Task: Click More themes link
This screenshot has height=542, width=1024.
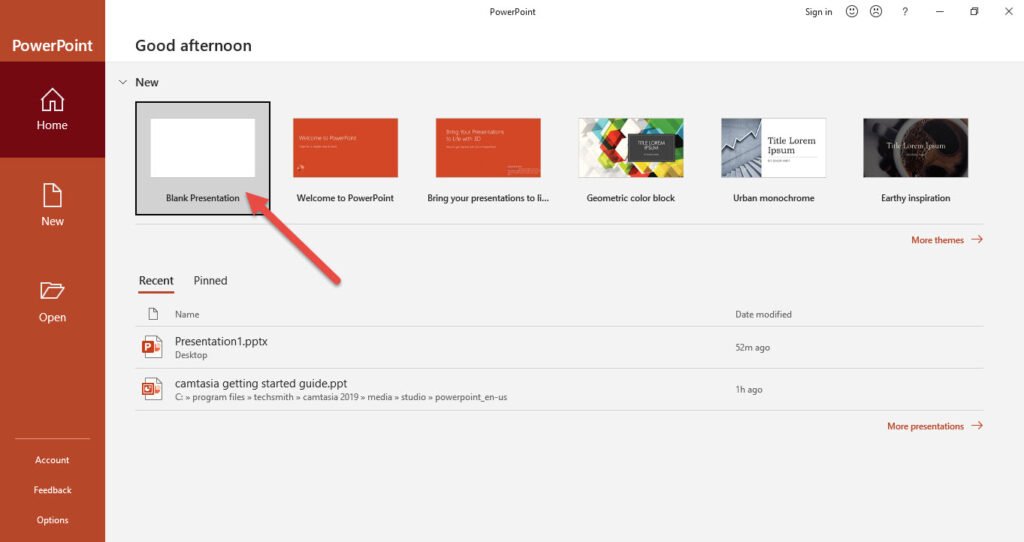Action: 947,240
